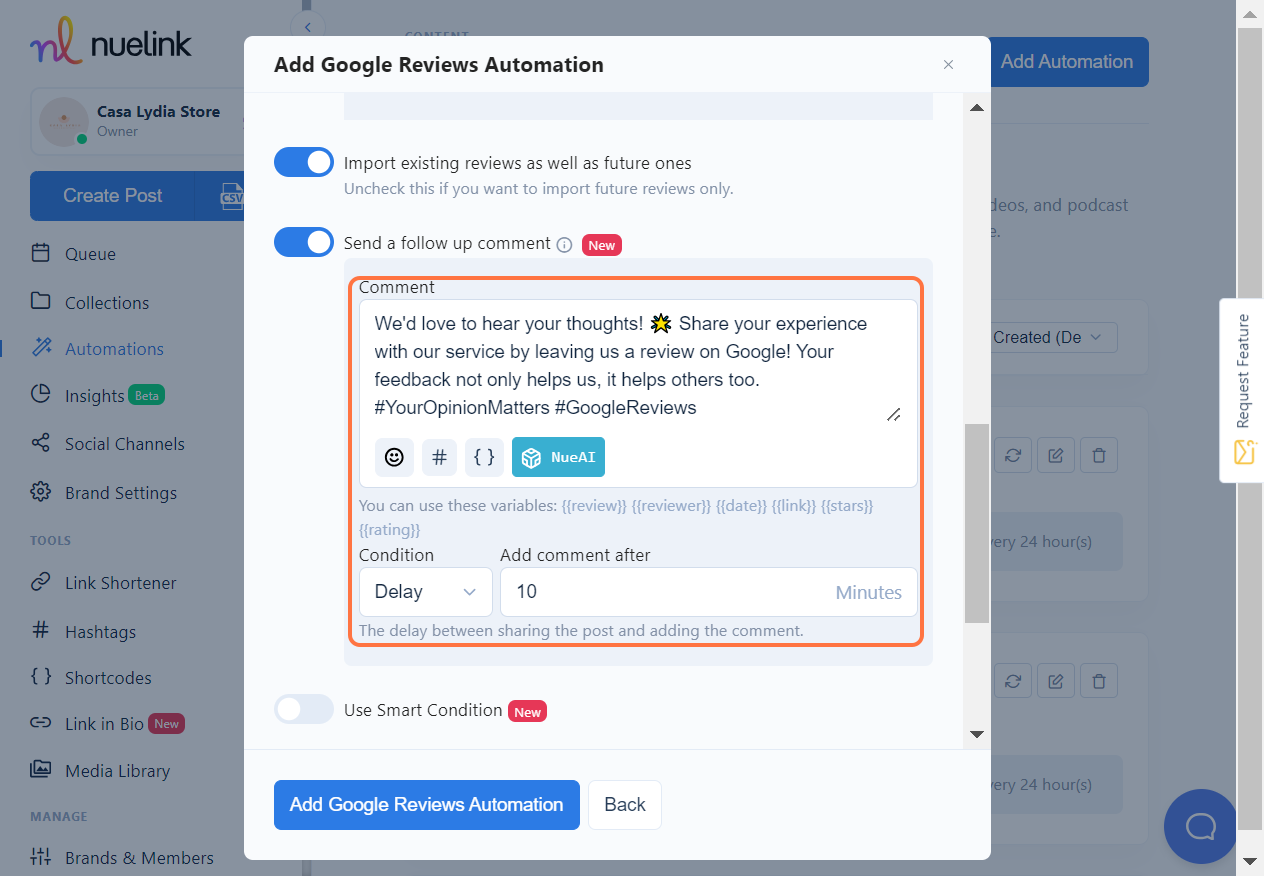The image size is (1264, 876).
Task: Open the Collections folder icon
Action: click(x=41, y=302)
